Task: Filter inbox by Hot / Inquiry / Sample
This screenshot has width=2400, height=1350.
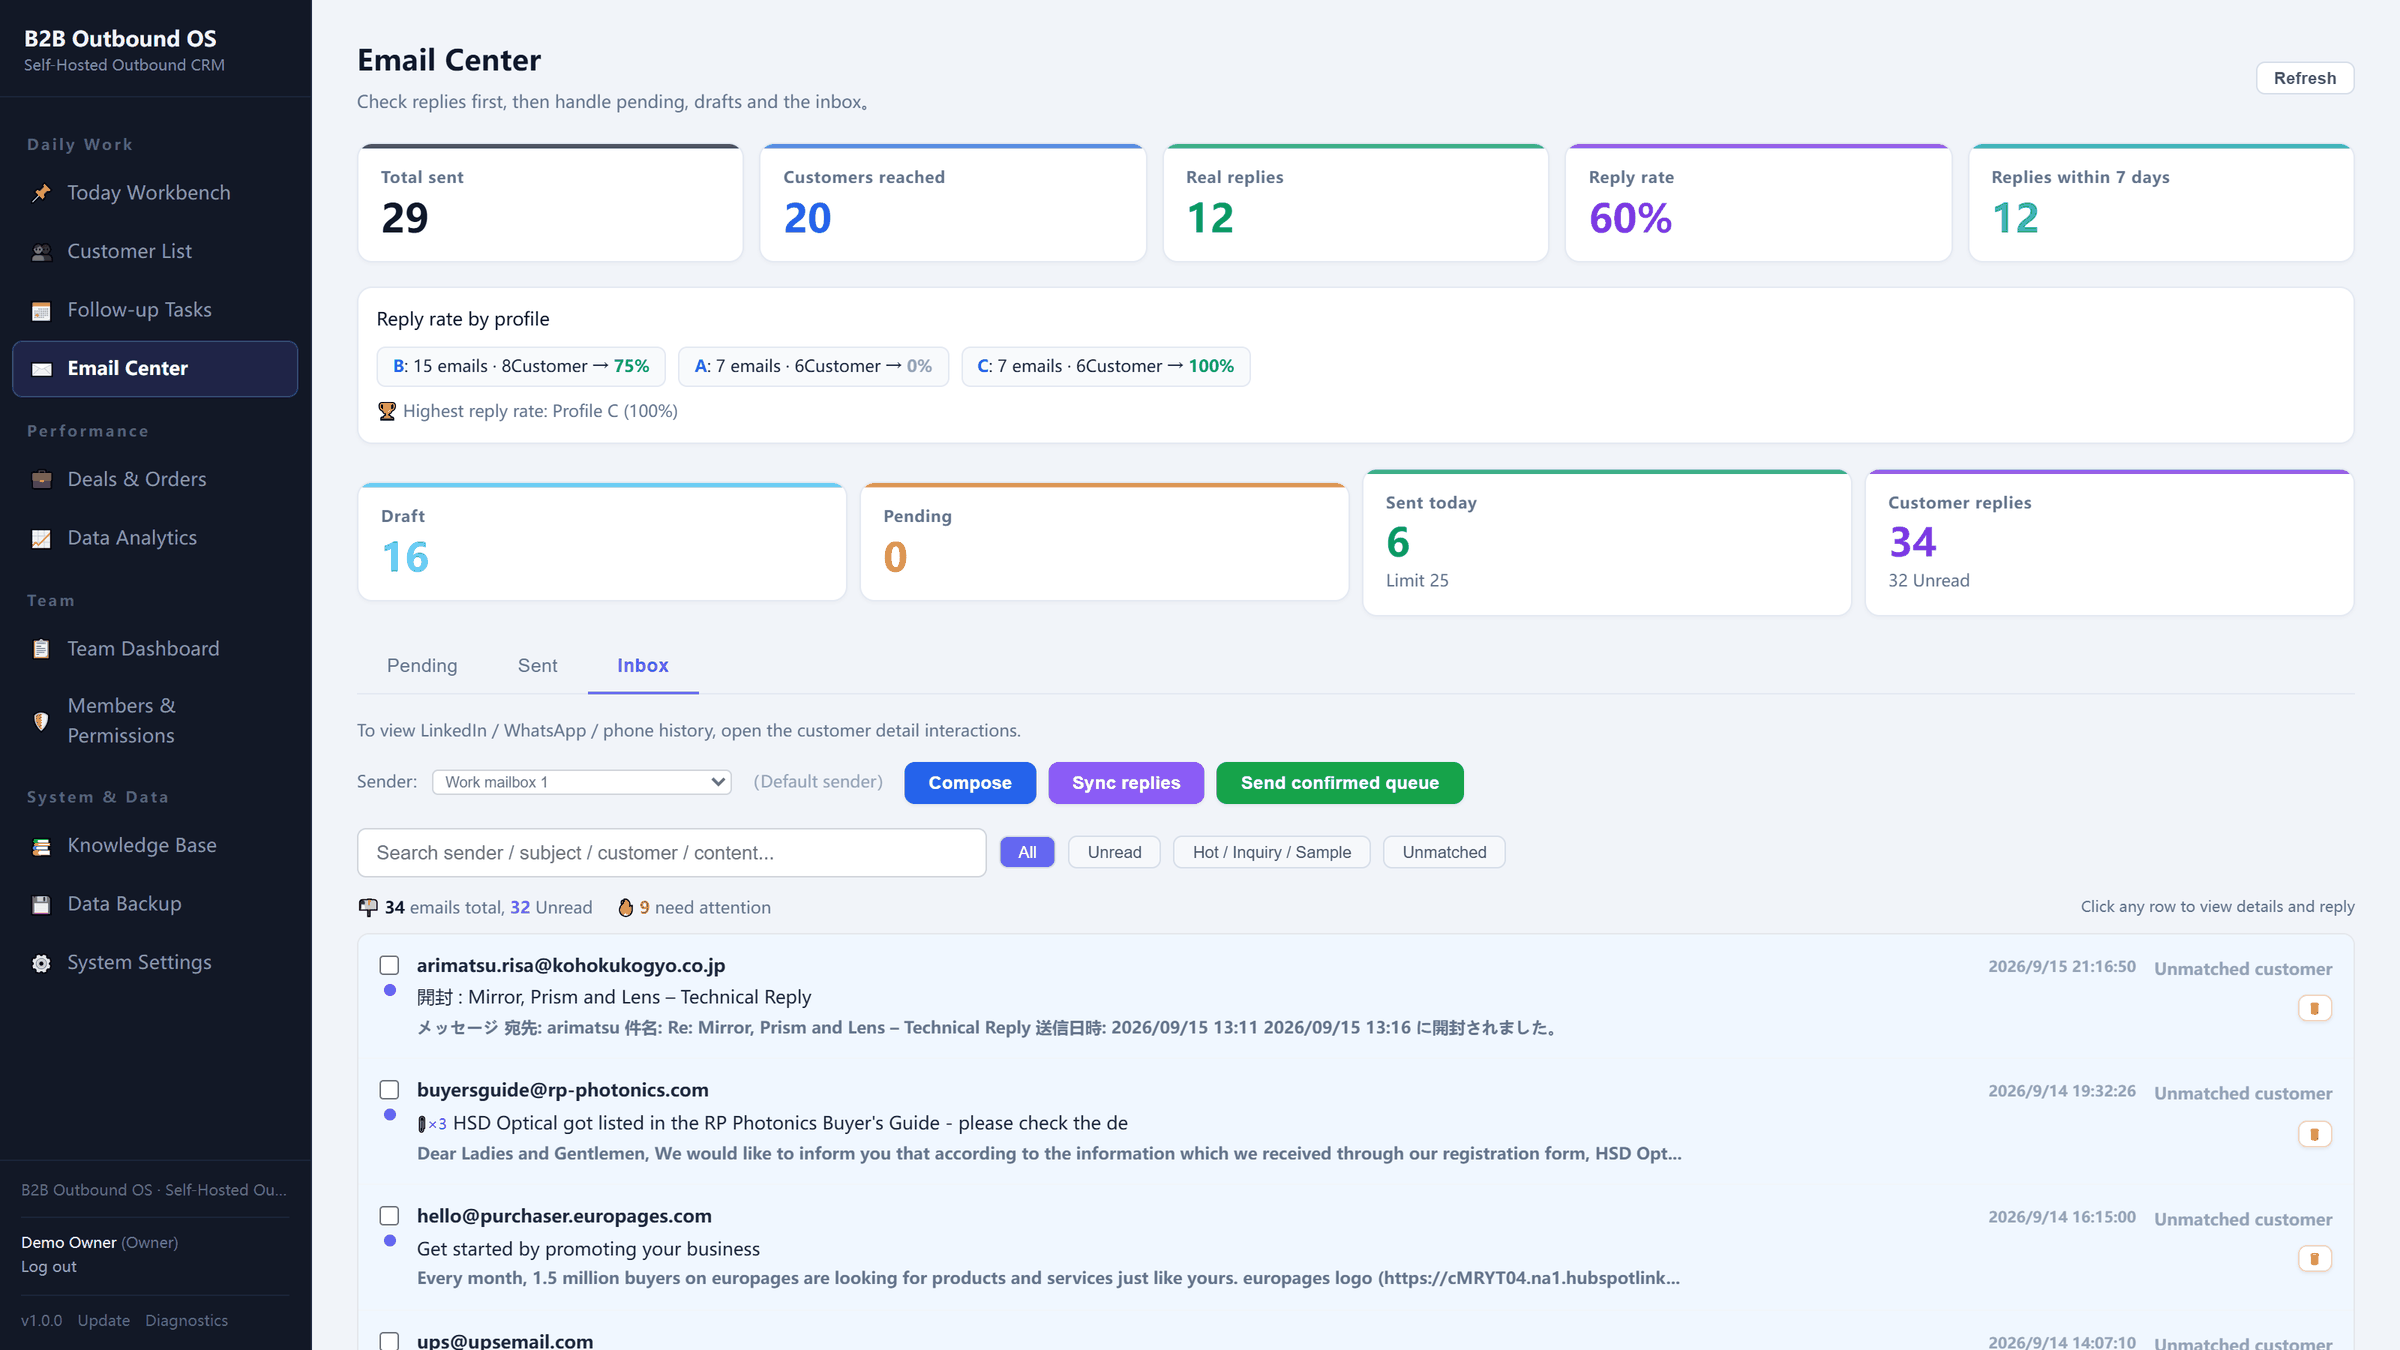Action: (1271, 852)
